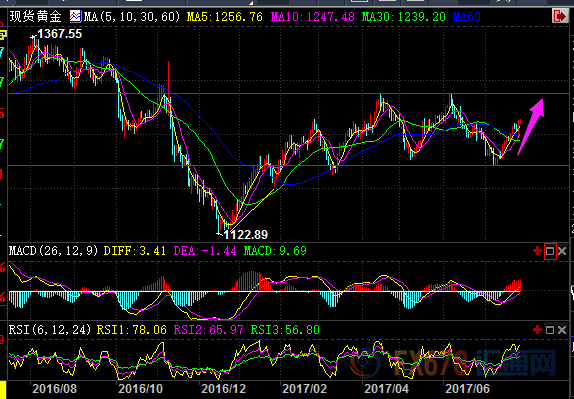The height and width of the screenshot is (399, 574).
Task: Close the RSI indicator panel
Action: (562, 330)
